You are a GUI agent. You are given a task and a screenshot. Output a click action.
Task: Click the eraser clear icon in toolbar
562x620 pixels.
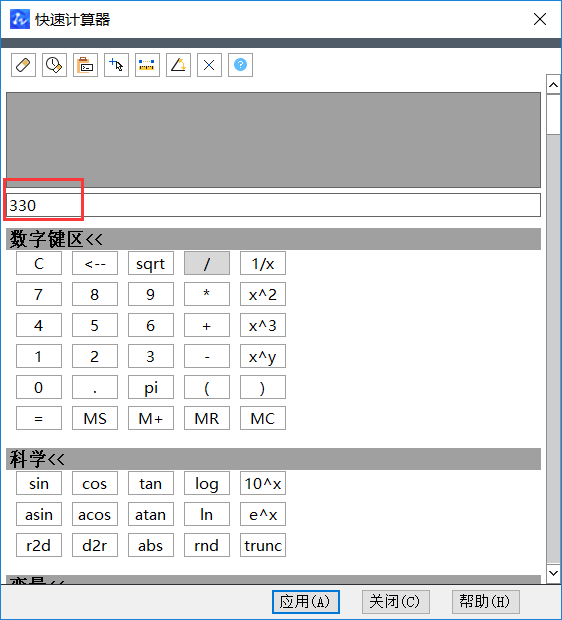[23, 65]
